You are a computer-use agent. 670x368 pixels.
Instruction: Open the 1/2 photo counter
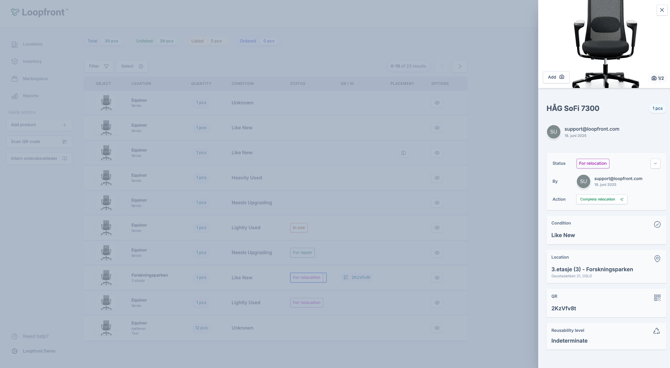point(658,78)
